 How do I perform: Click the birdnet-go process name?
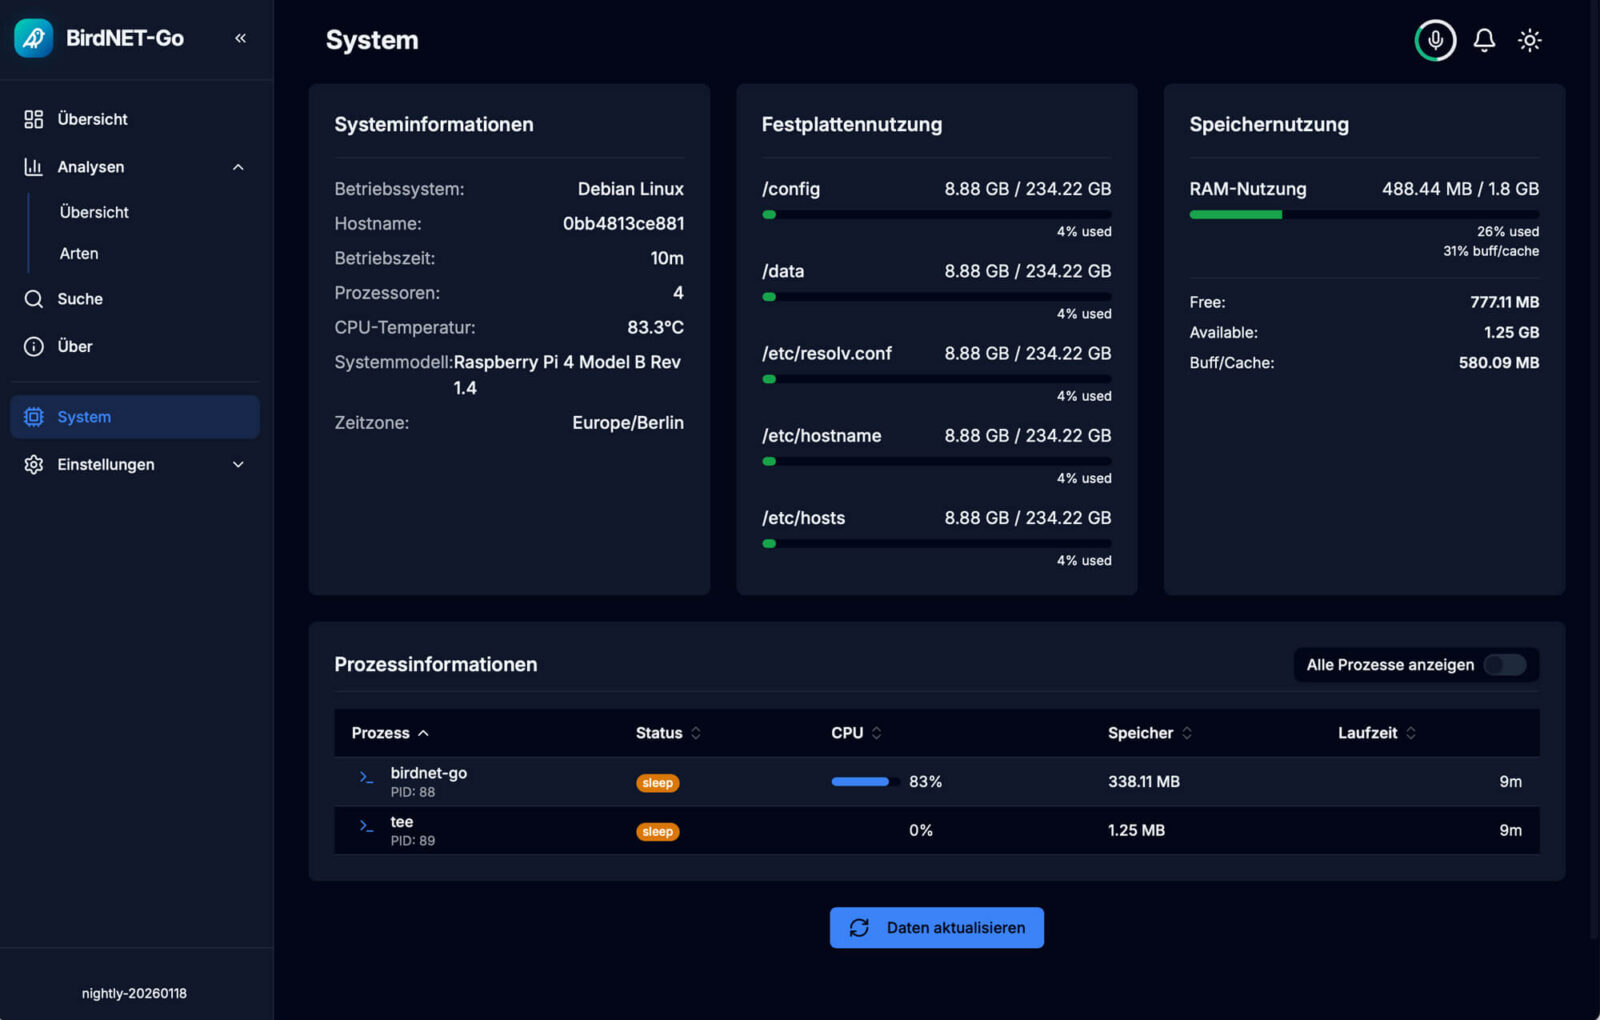click(428, 773)
